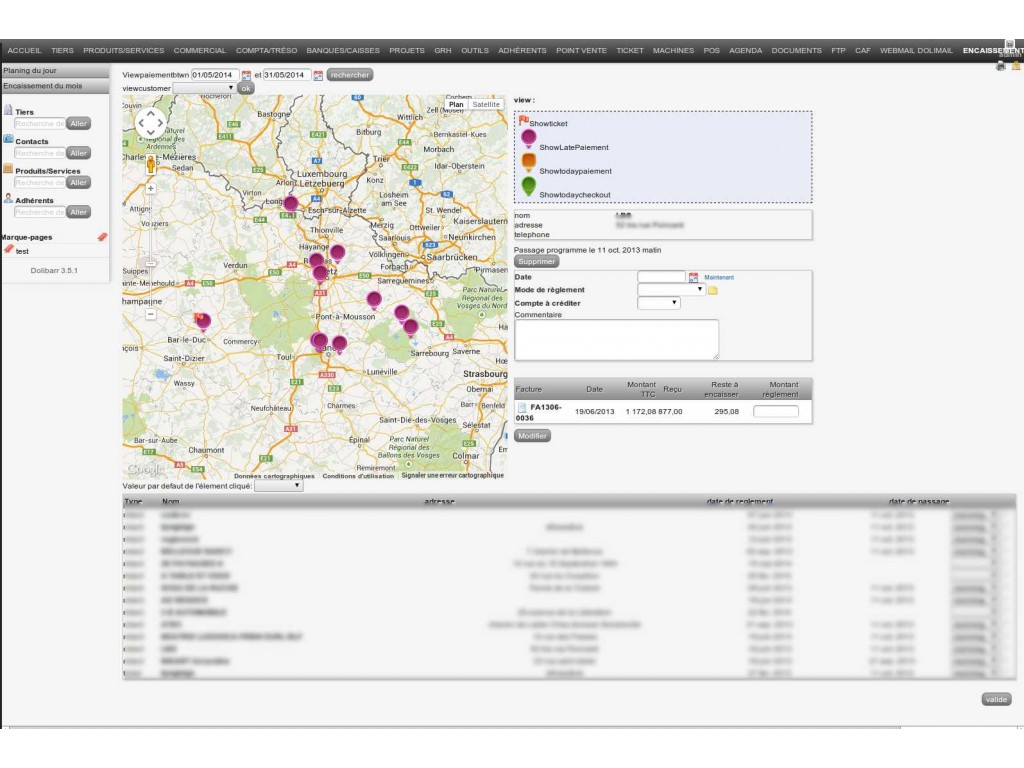
Task: Zoom out the map with minus button
Action: (x=151, y=314)
